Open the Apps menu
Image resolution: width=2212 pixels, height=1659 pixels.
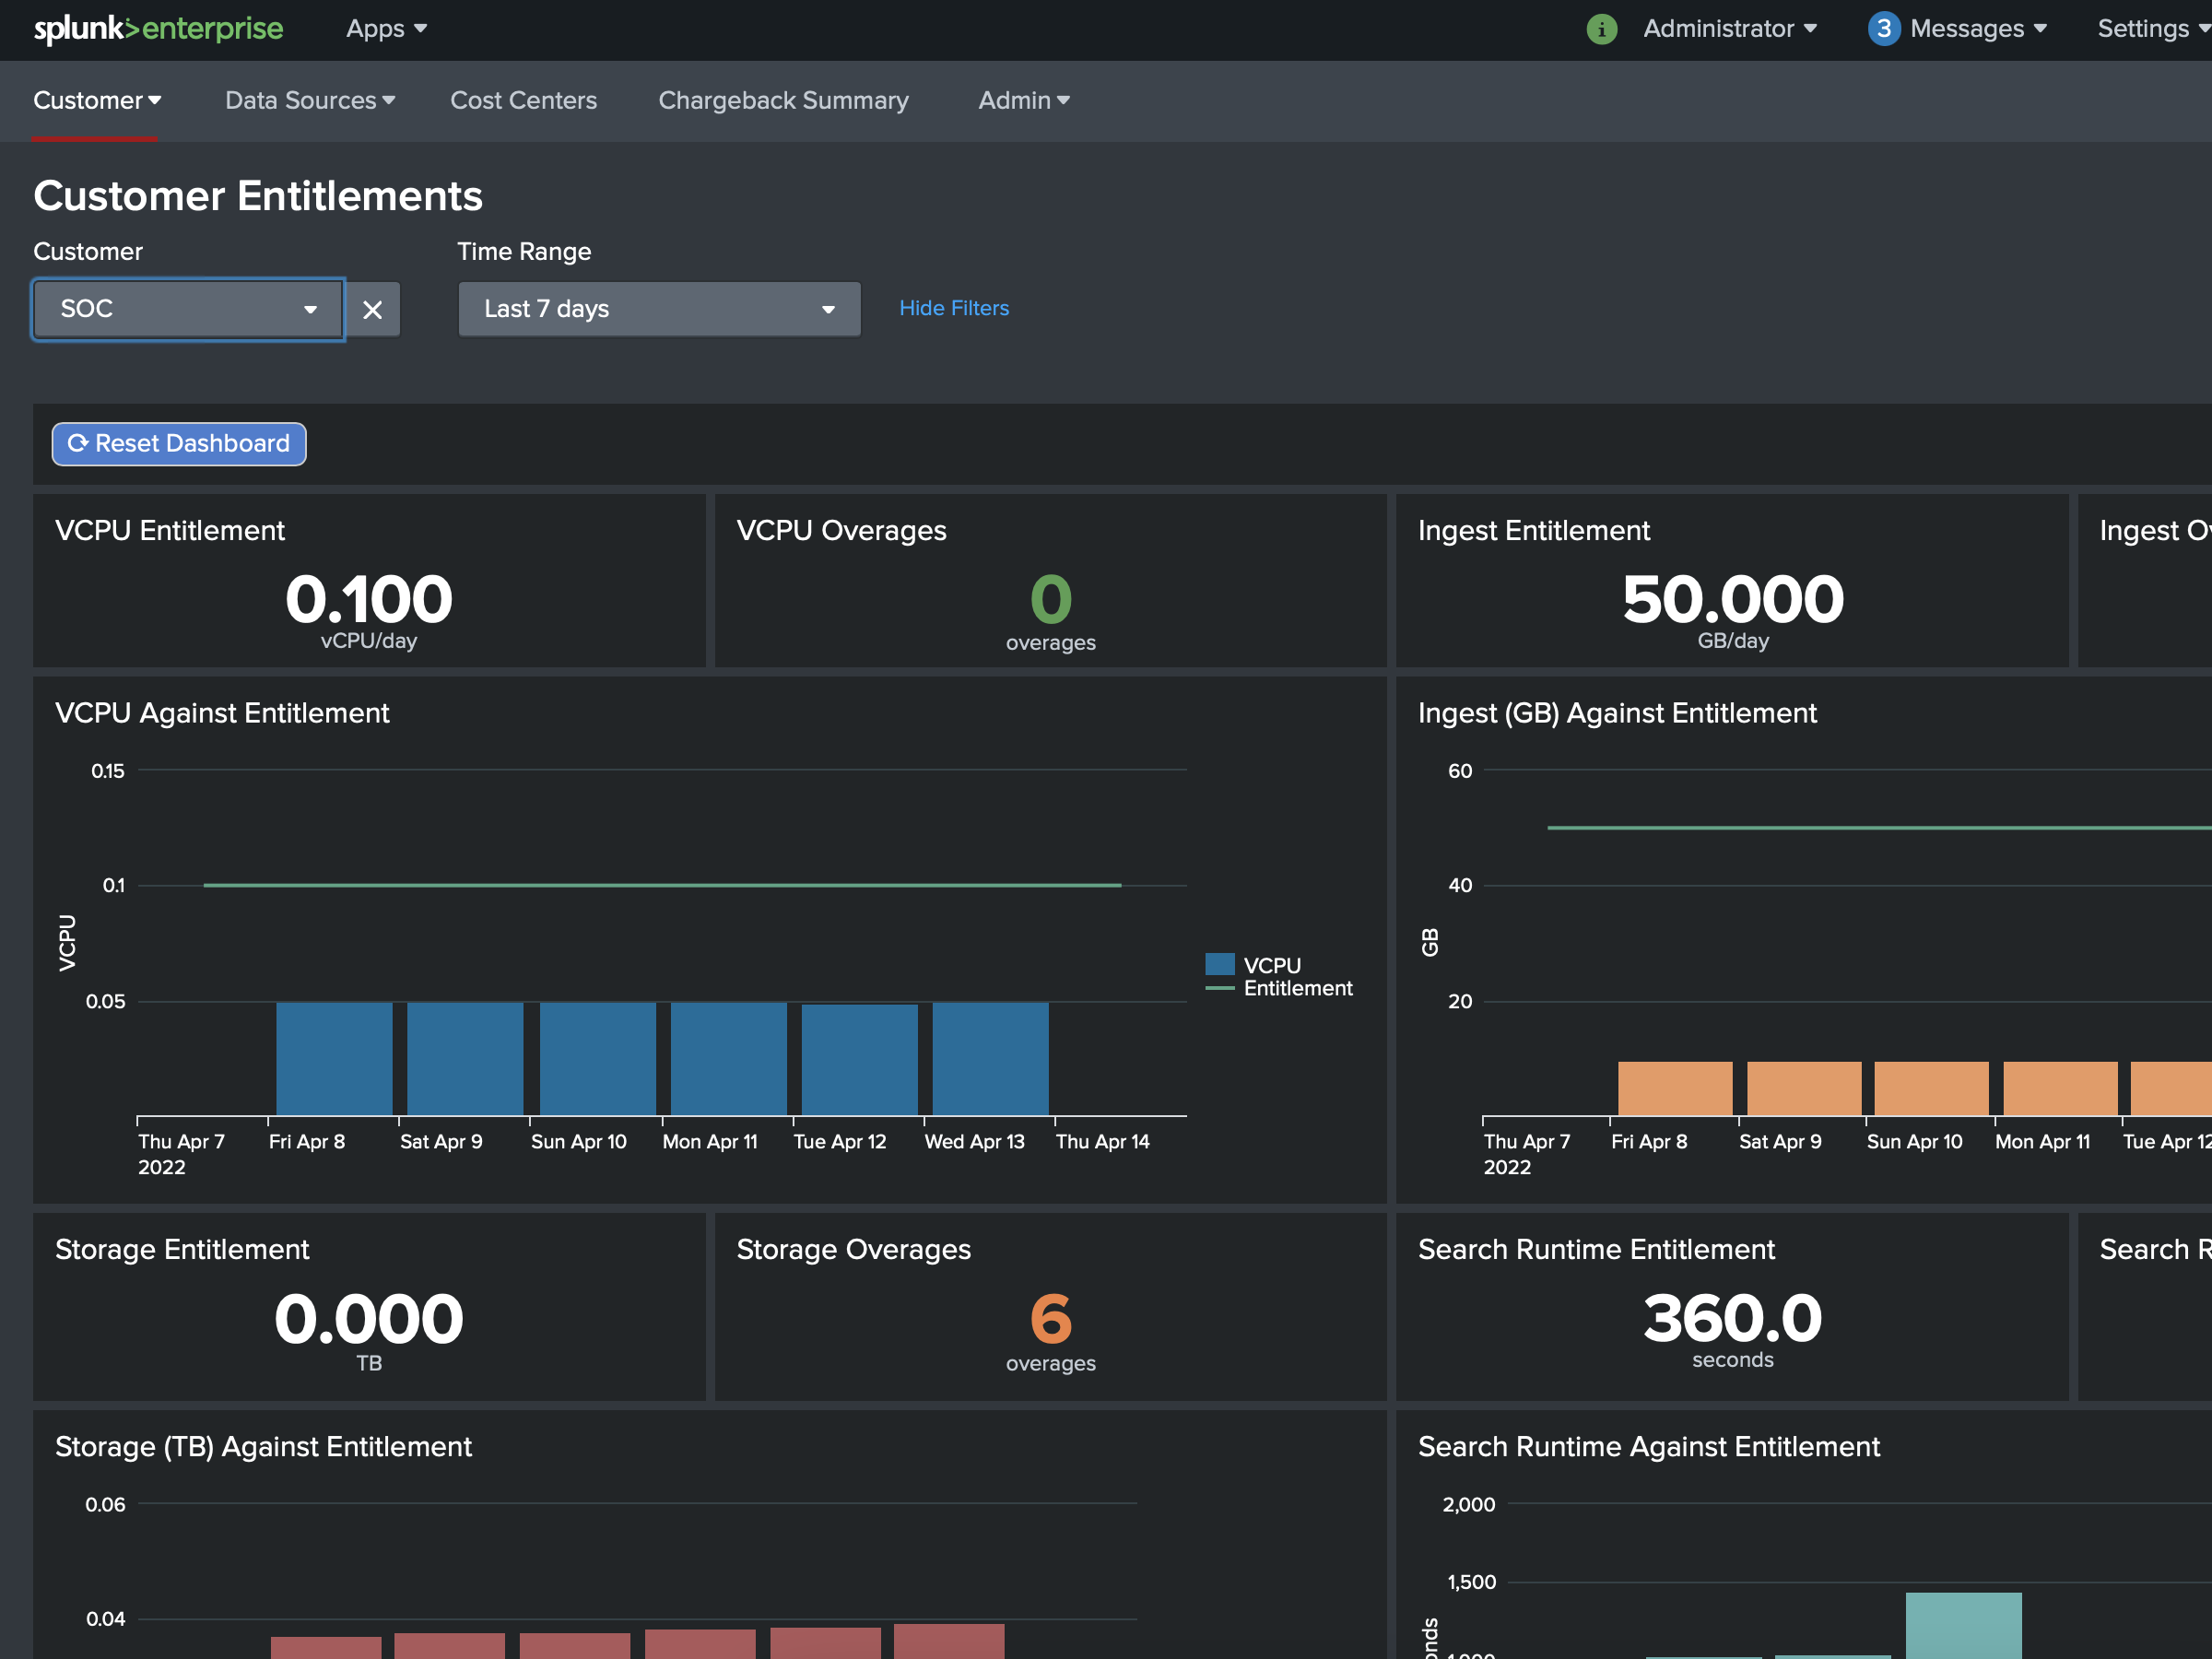click(x=386, y=29)
